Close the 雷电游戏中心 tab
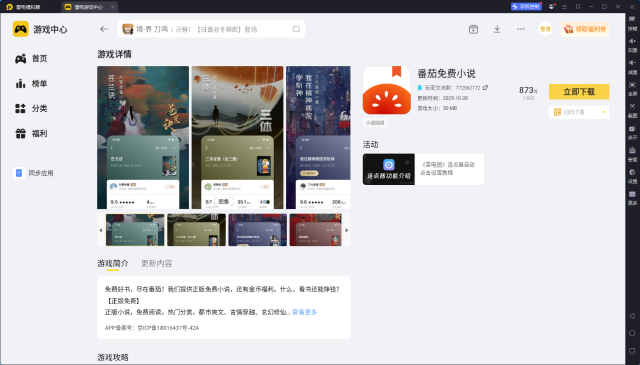The width and height of the screenshot is (640, 365). 112,7
